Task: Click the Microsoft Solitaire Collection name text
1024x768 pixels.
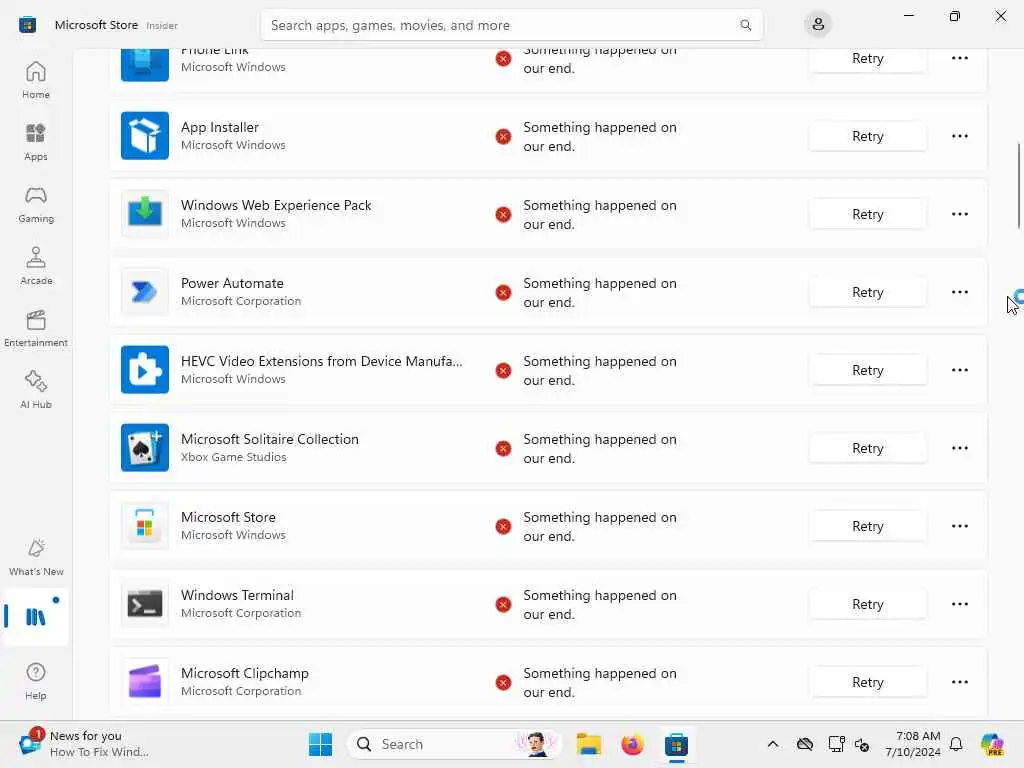Action: pos(270,439)
